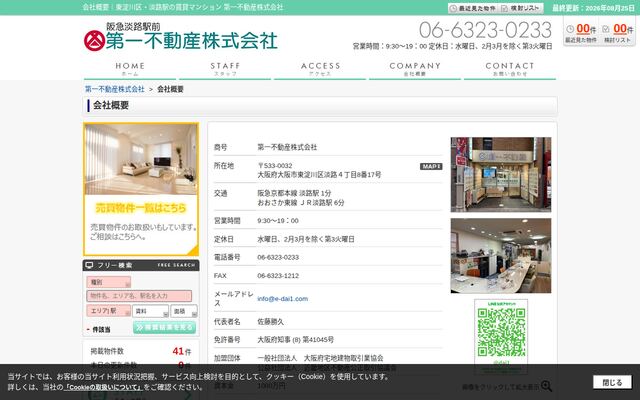
Task: Click the green search results button
Action: point(164,327)
